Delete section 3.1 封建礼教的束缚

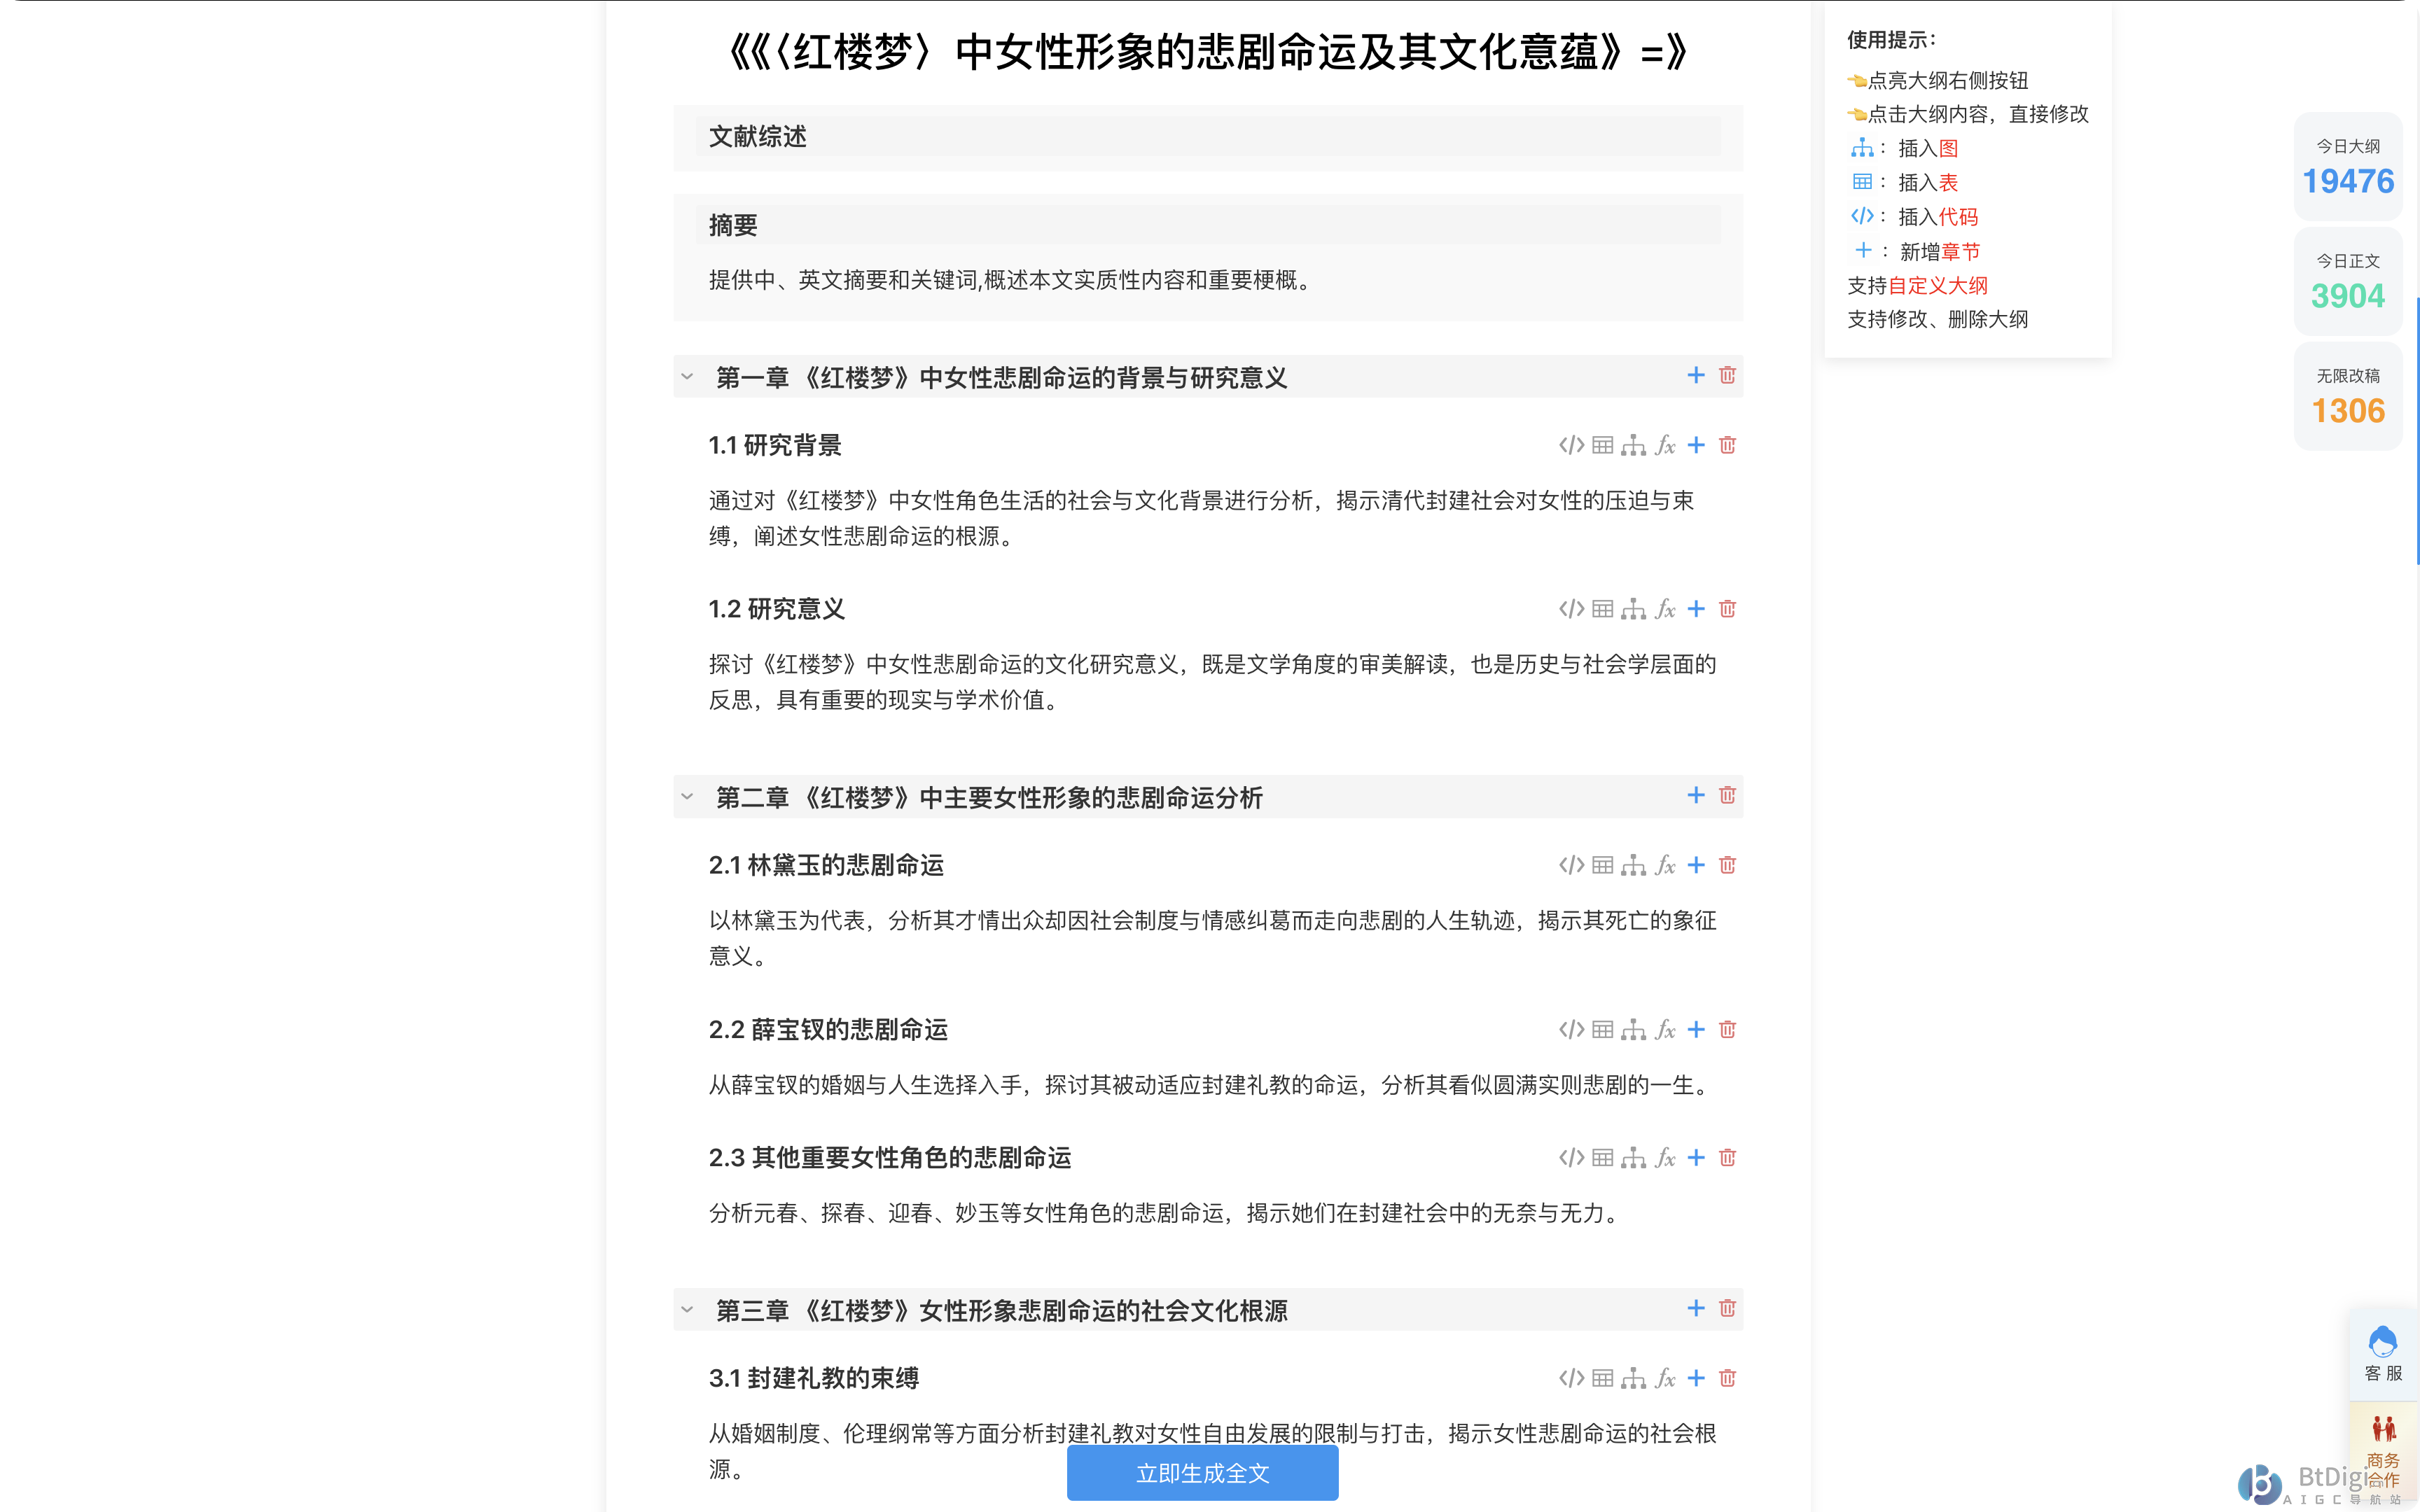(x=1727, y=1378)
